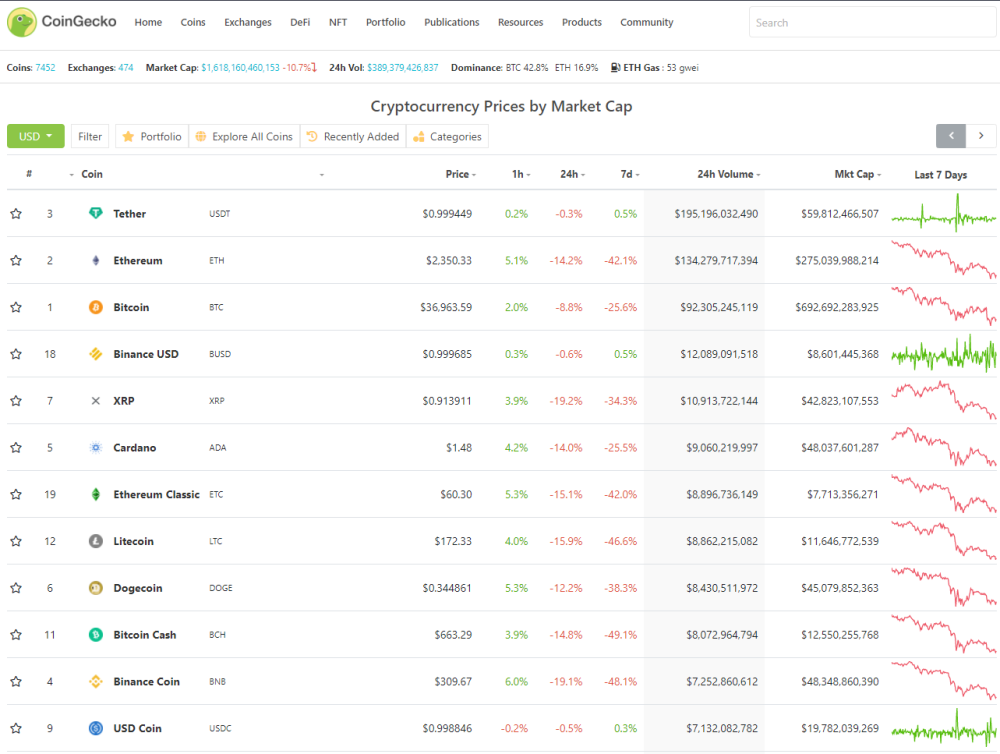Click the CoinGecko gecko logo icon

(x=22, y=22)
